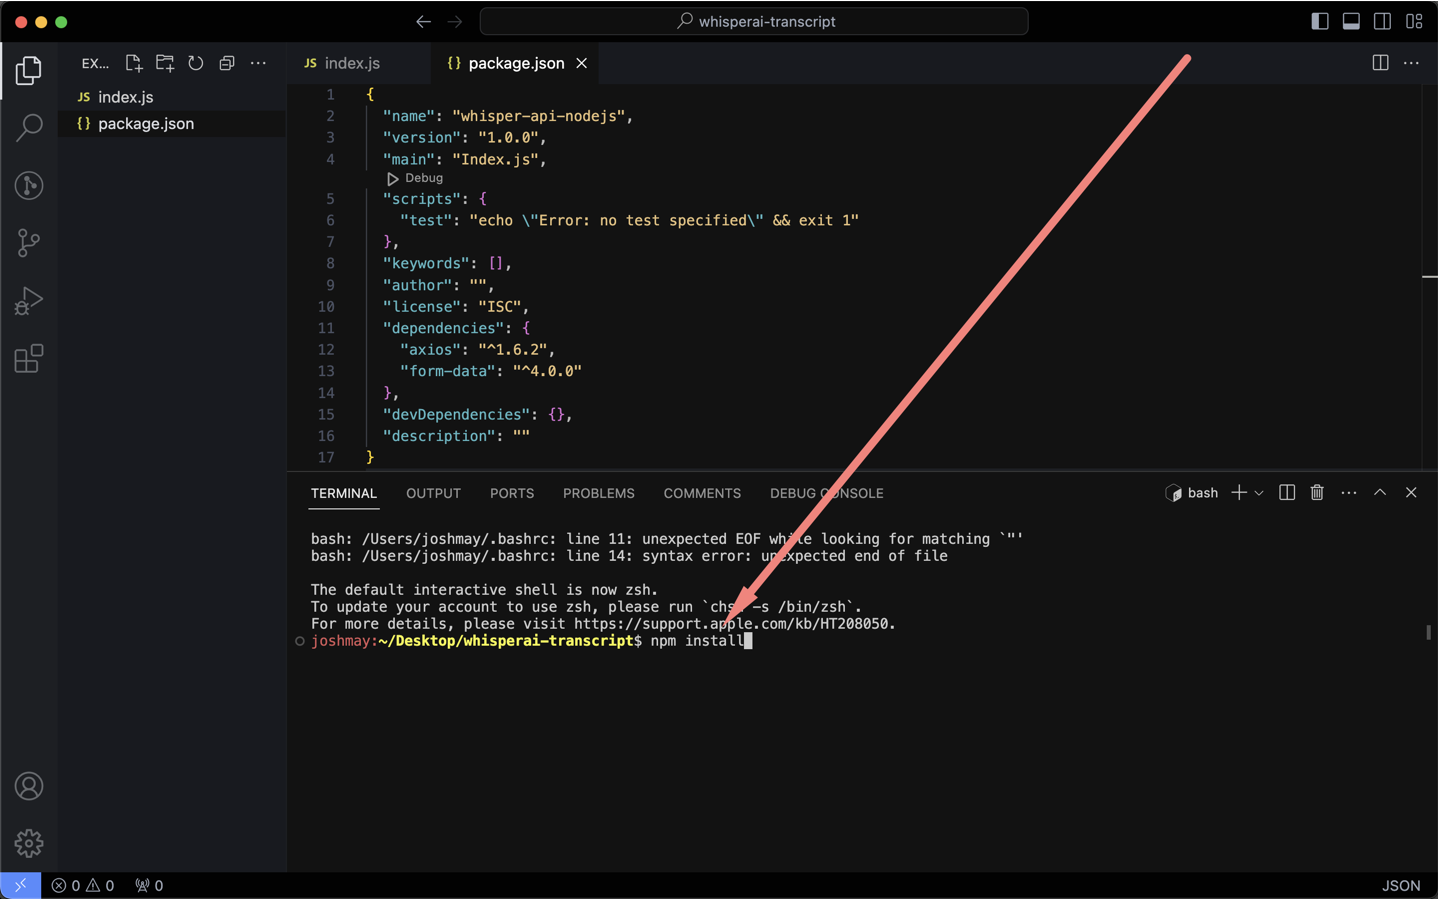The width and height of the screenshot is (1439, 899).
Task: Switch to the DEBUG CONSOLE tab
Action: tap(827, 493)
